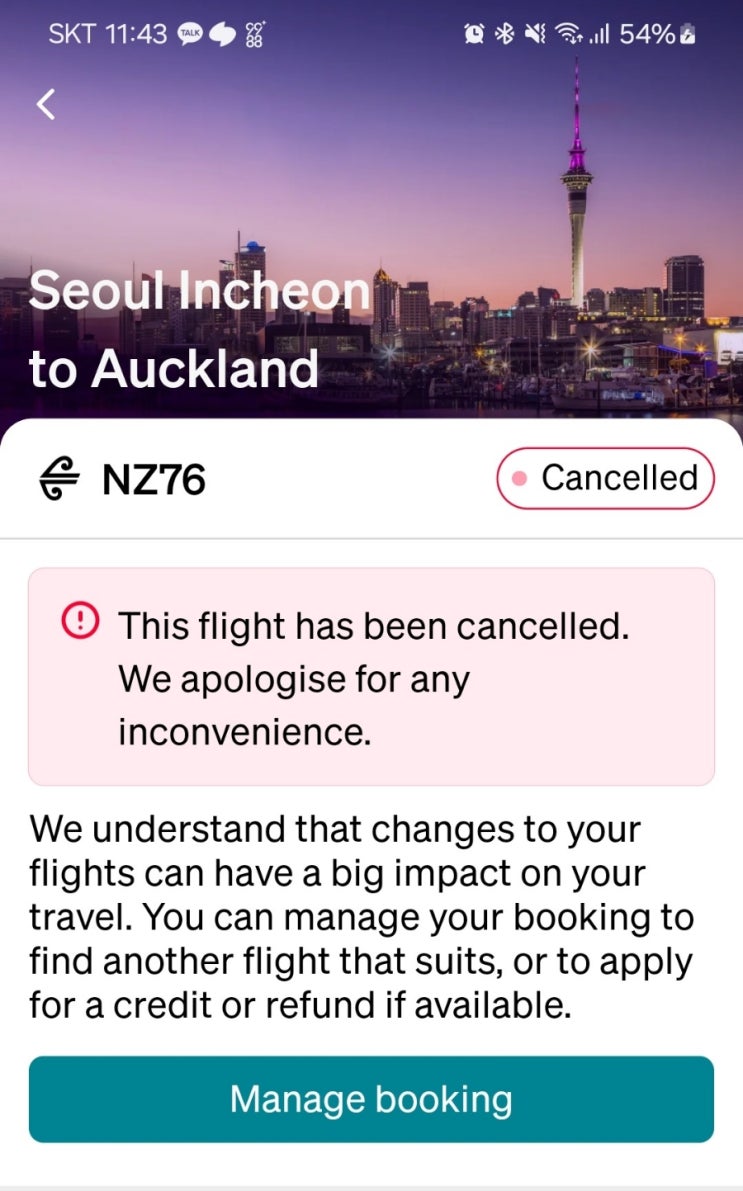Tap the chat bubble notification icon

tap(223, 34)
